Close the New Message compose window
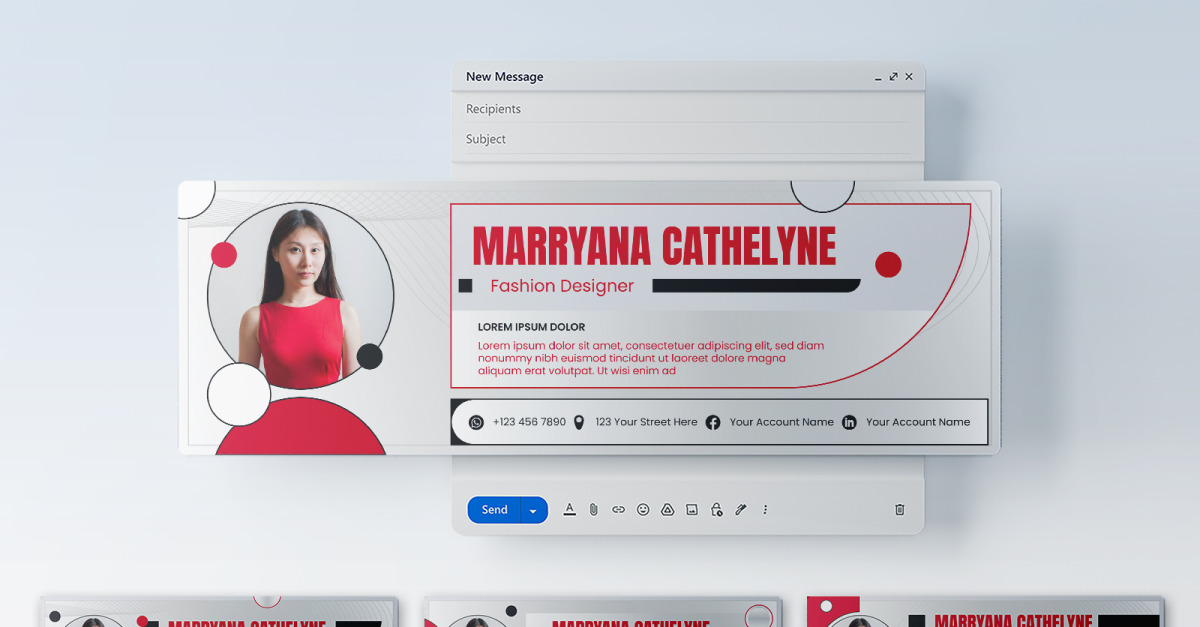The image size is (1200, 627). [908, 76]
